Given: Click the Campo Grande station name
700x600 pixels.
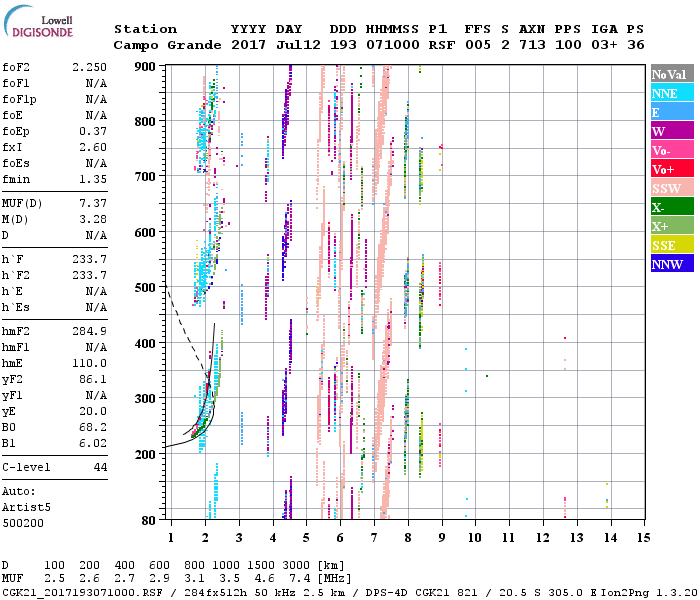Looking at the screenshot, I should 167,45.
